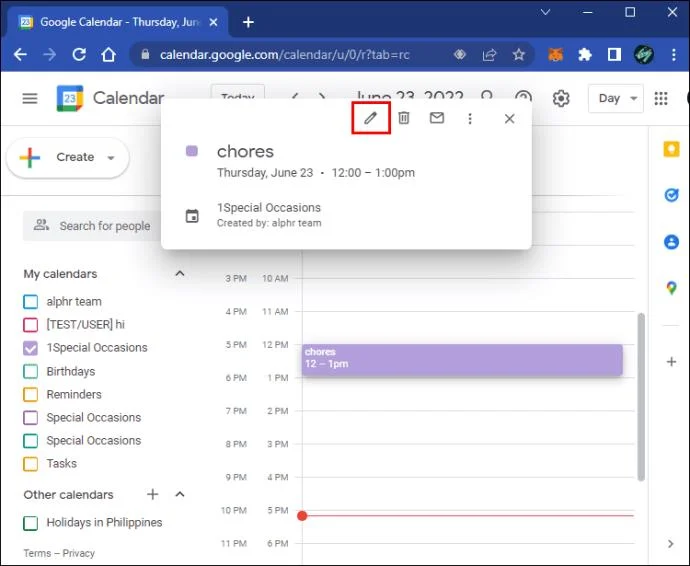Click the Birthdays calendar label
This screenshot has height=566, width=690.
pyautogui.click(x=71, y=371)
